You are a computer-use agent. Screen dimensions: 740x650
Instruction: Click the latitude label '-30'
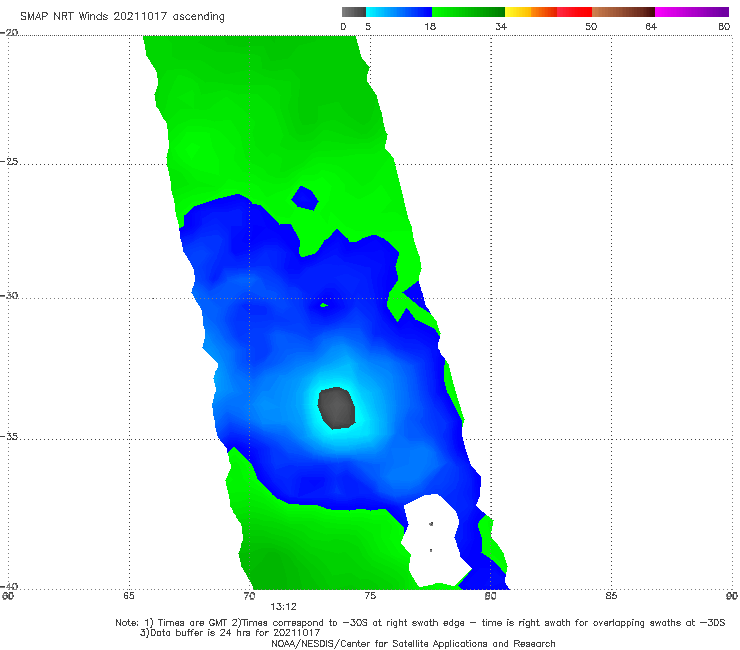click(9, 295)
